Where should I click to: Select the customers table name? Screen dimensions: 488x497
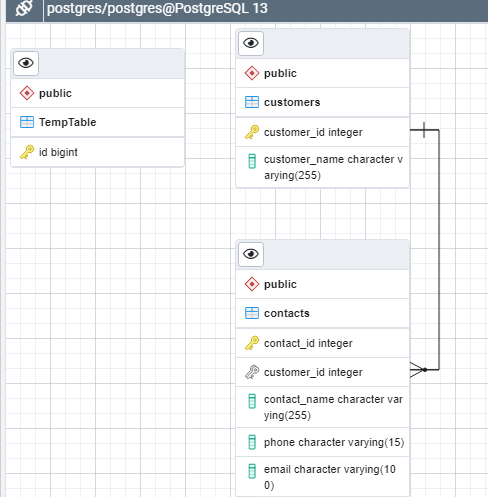[292, 102]
